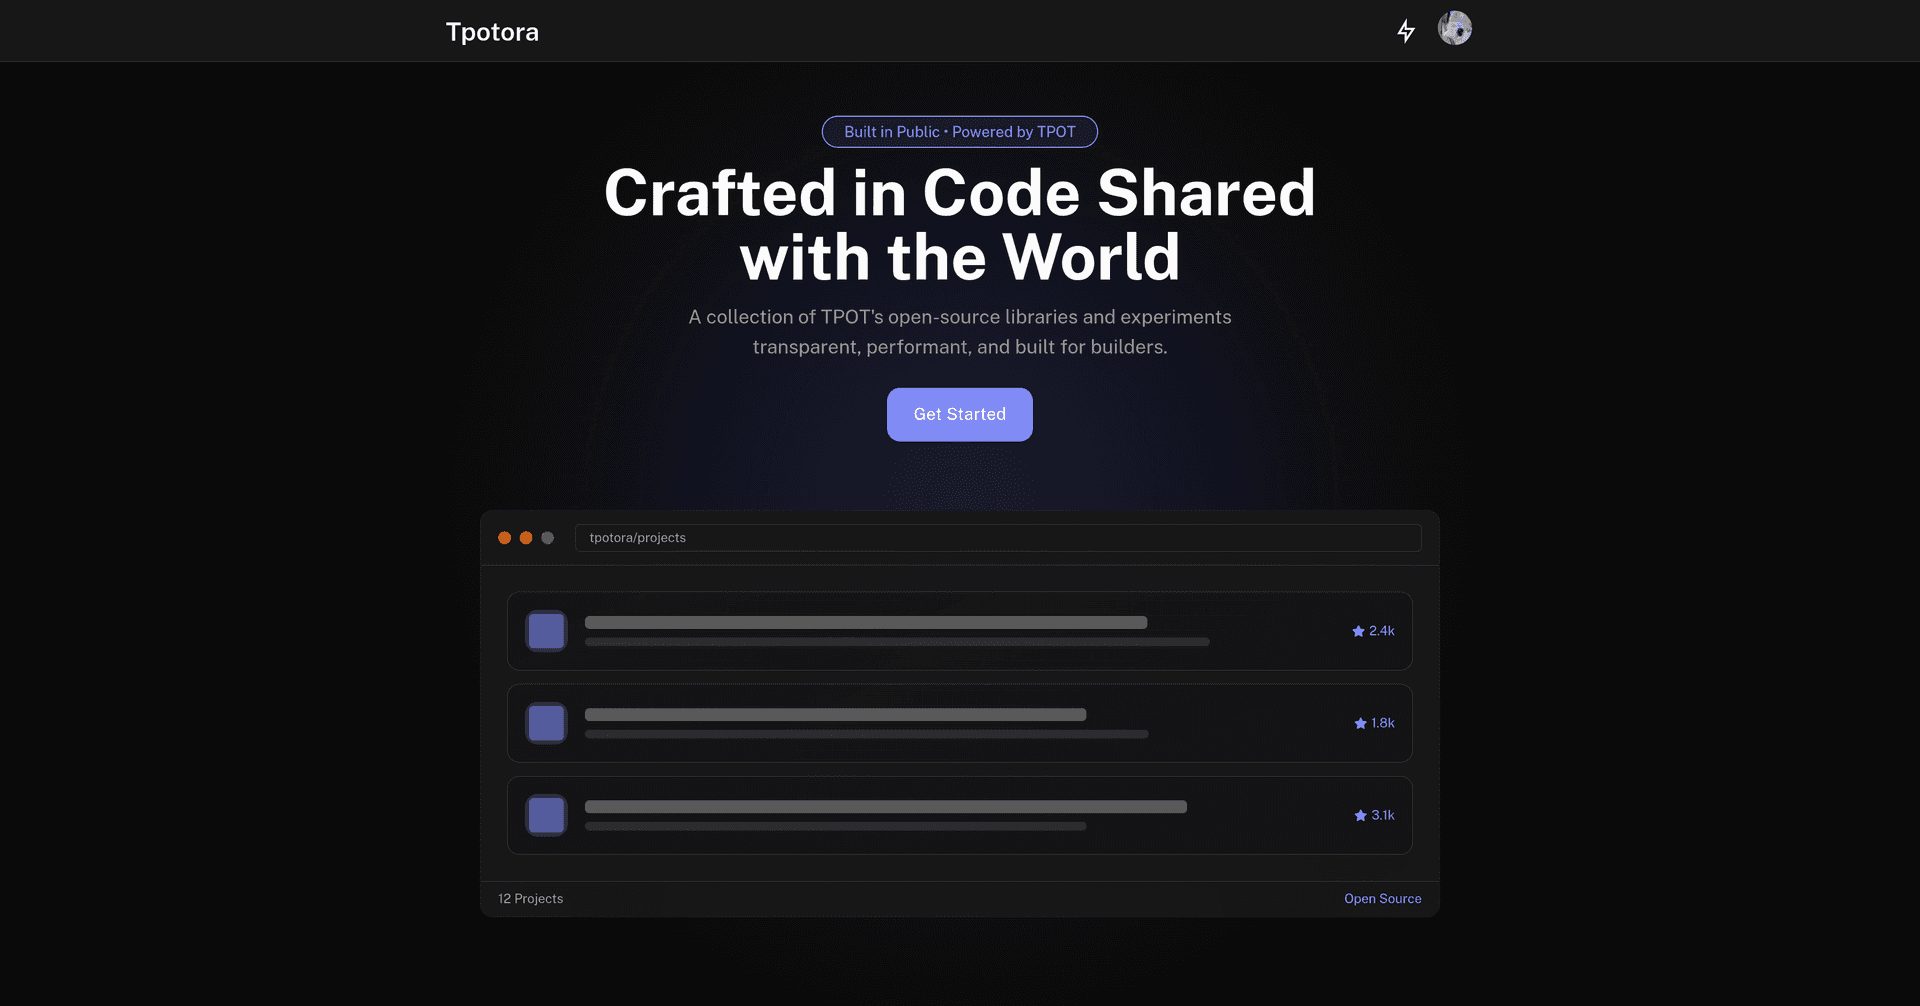Click the star icon beside 1.8k
Viewport: 1920px width, 1006px height.
pos(1360,723)
